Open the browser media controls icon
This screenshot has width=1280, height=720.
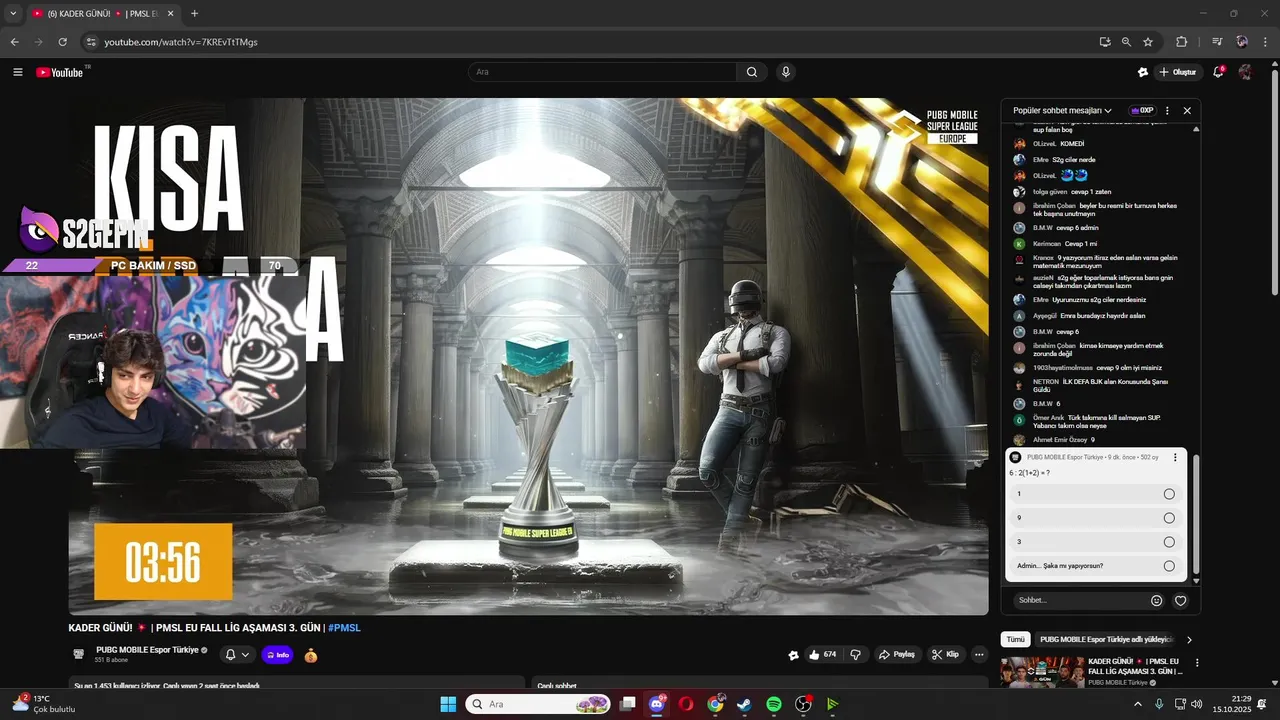tap(1217, 42)
